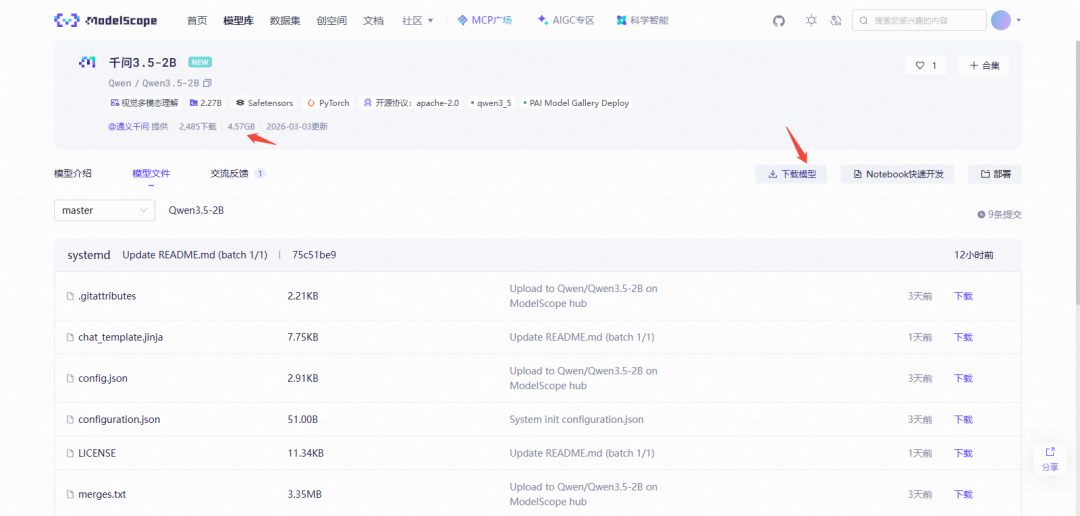The height and width of the screenshot is (516, 1080).
Task: Click the Safetensors tag
Action: point(264,103)
